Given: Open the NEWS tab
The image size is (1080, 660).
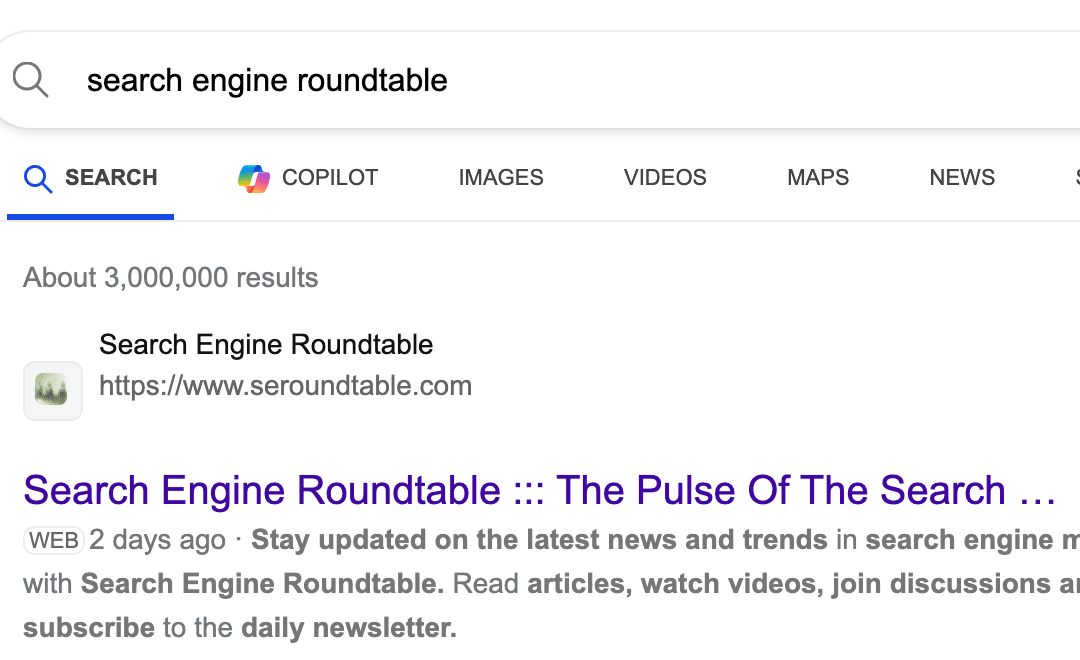Looking at the screenshot, I should pos(961,177).
